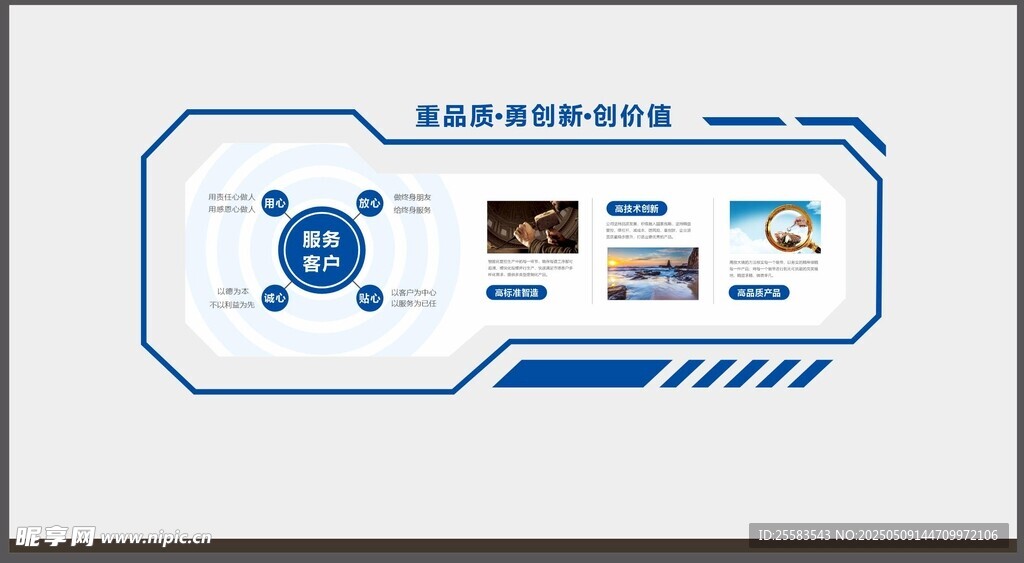This screenshot has width=1024, height=563.
Task: Click the 做终身朋友 text line
Action: [412, 197]
